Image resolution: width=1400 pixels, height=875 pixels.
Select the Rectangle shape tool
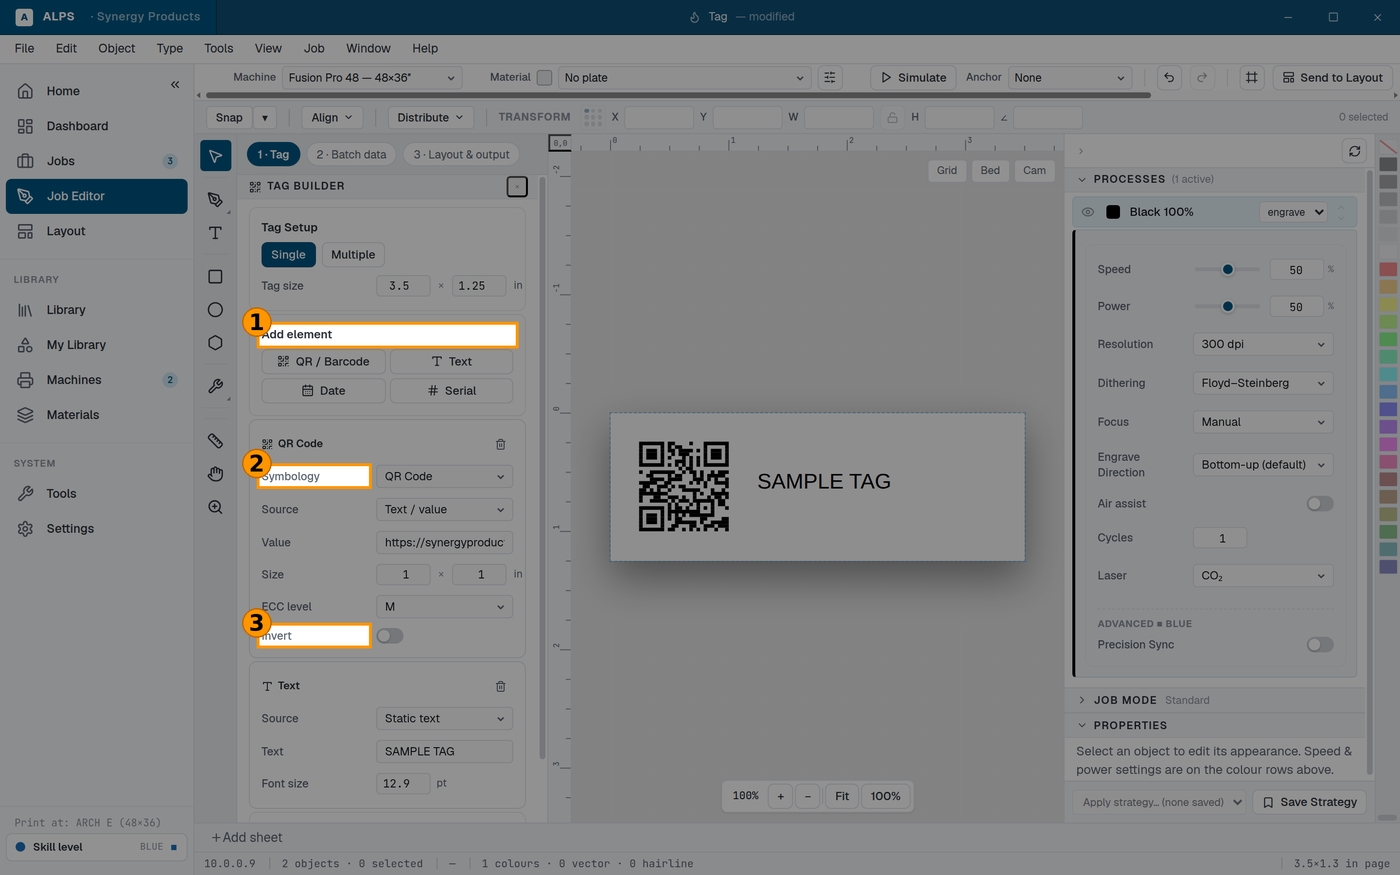point(215,276)
